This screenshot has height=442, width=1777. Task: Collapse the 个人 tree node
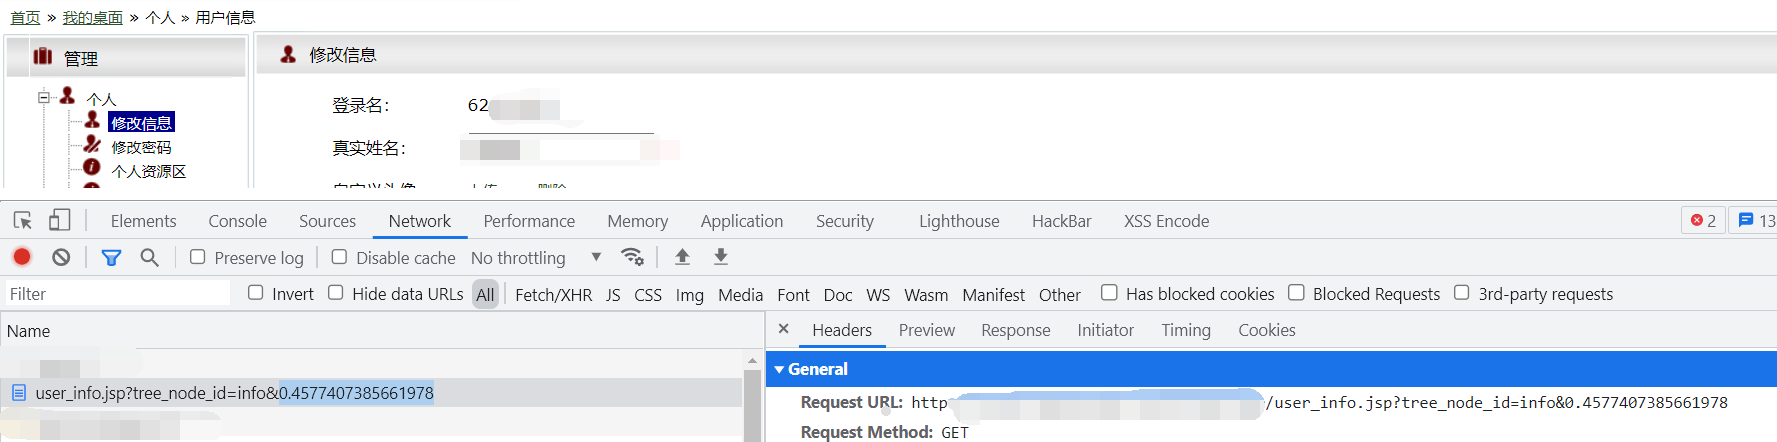(x=44, y=97)
